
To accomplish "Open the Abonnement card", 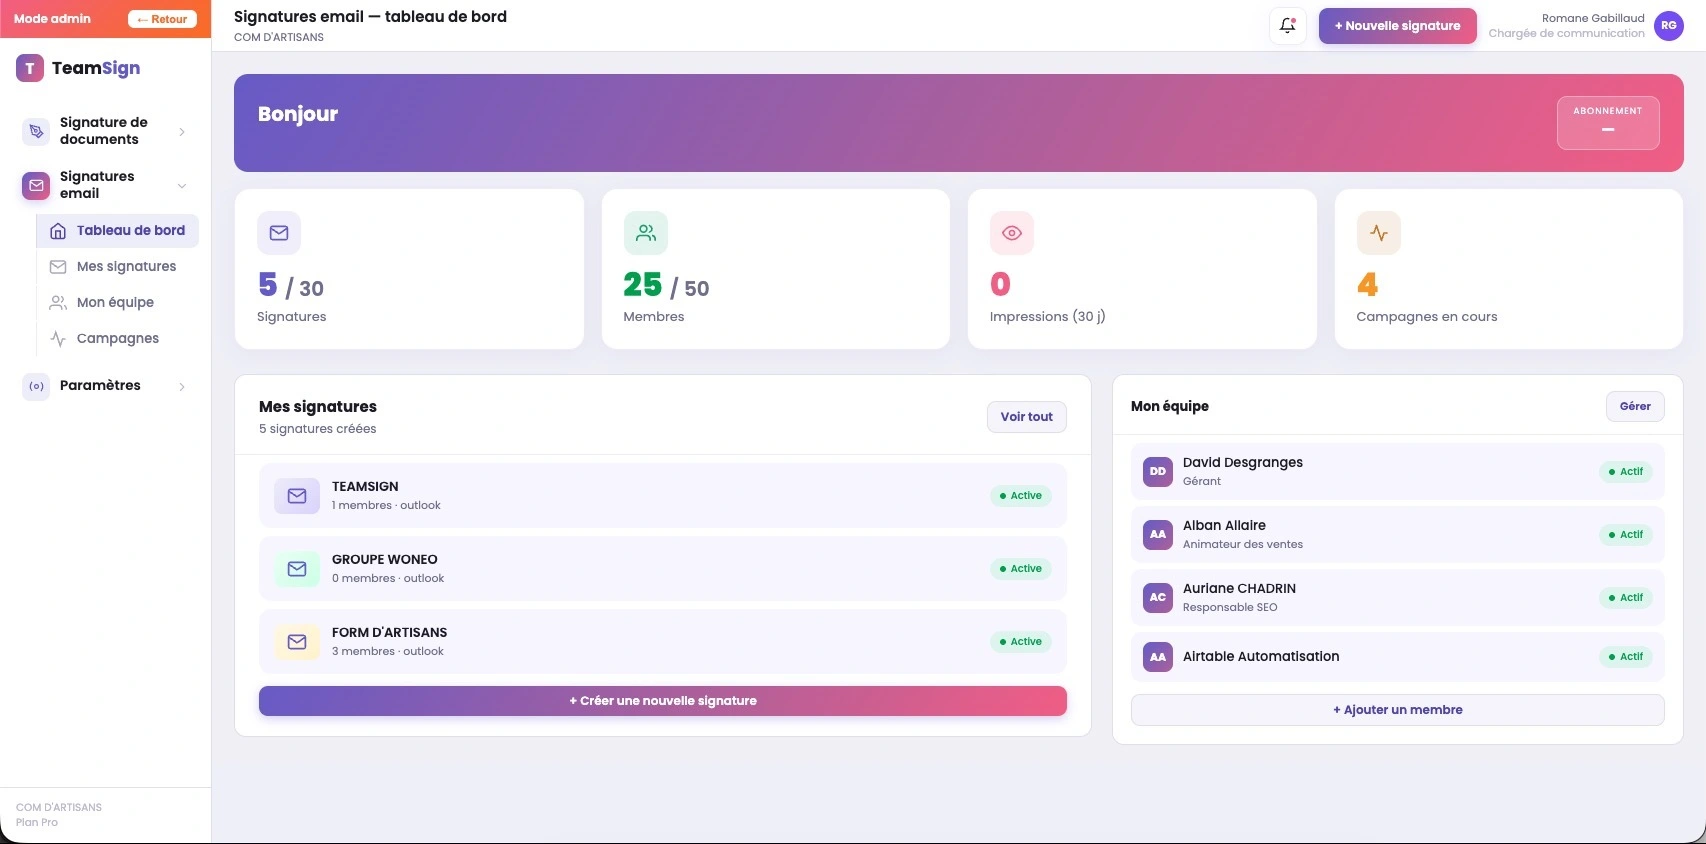I will point(1608,123).
